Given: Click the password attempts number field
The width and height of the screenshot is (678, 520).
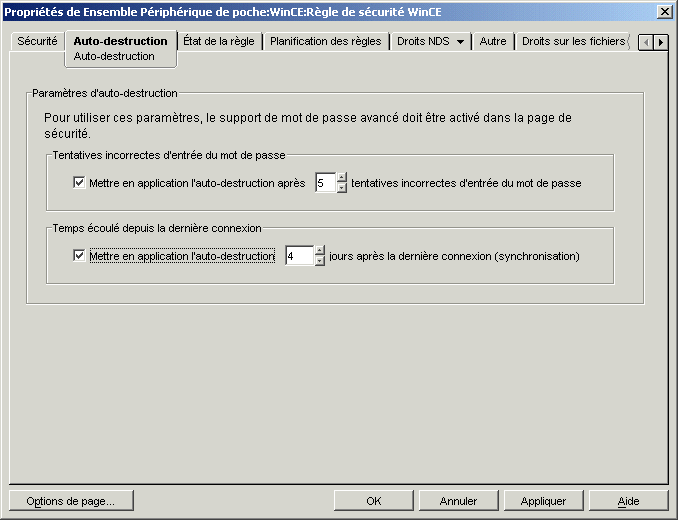Looking at the screenshot, I should (x=326, y=183).
